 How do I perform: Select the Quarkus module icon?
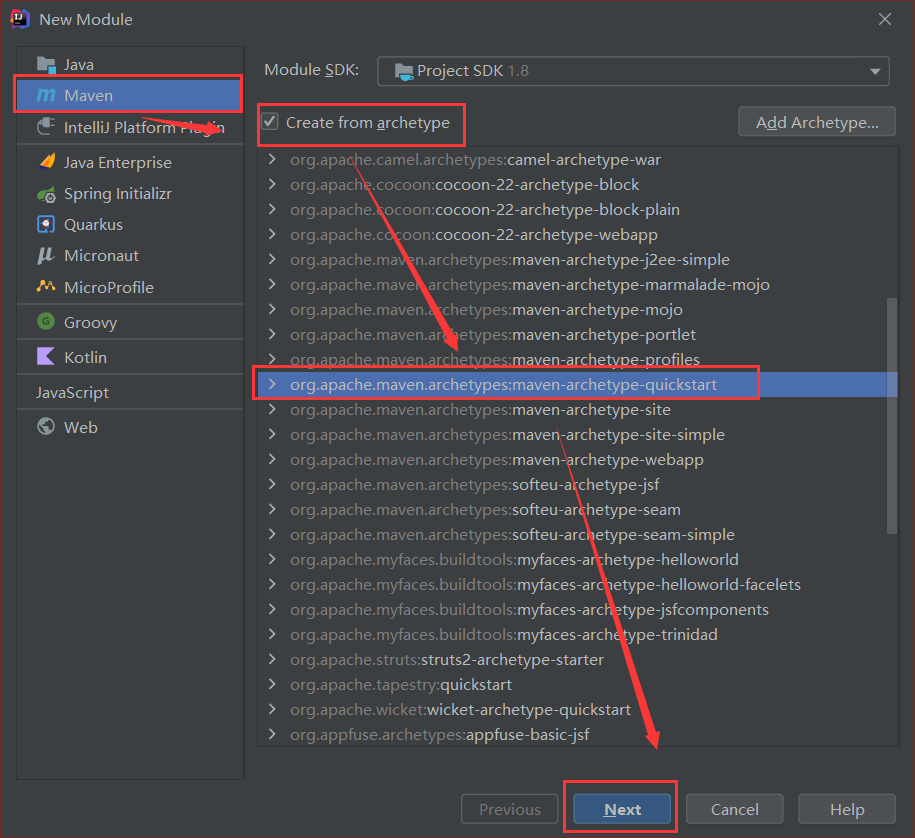46,225
